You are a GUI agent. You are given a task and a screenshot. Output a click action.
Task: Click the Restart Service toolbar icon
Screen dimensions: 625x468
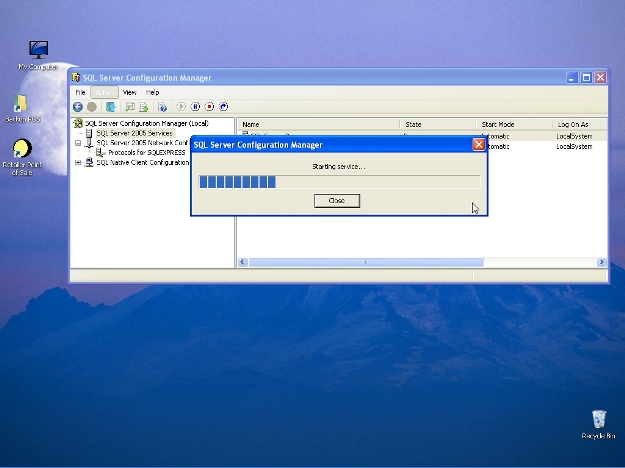[x=224, y=107]
